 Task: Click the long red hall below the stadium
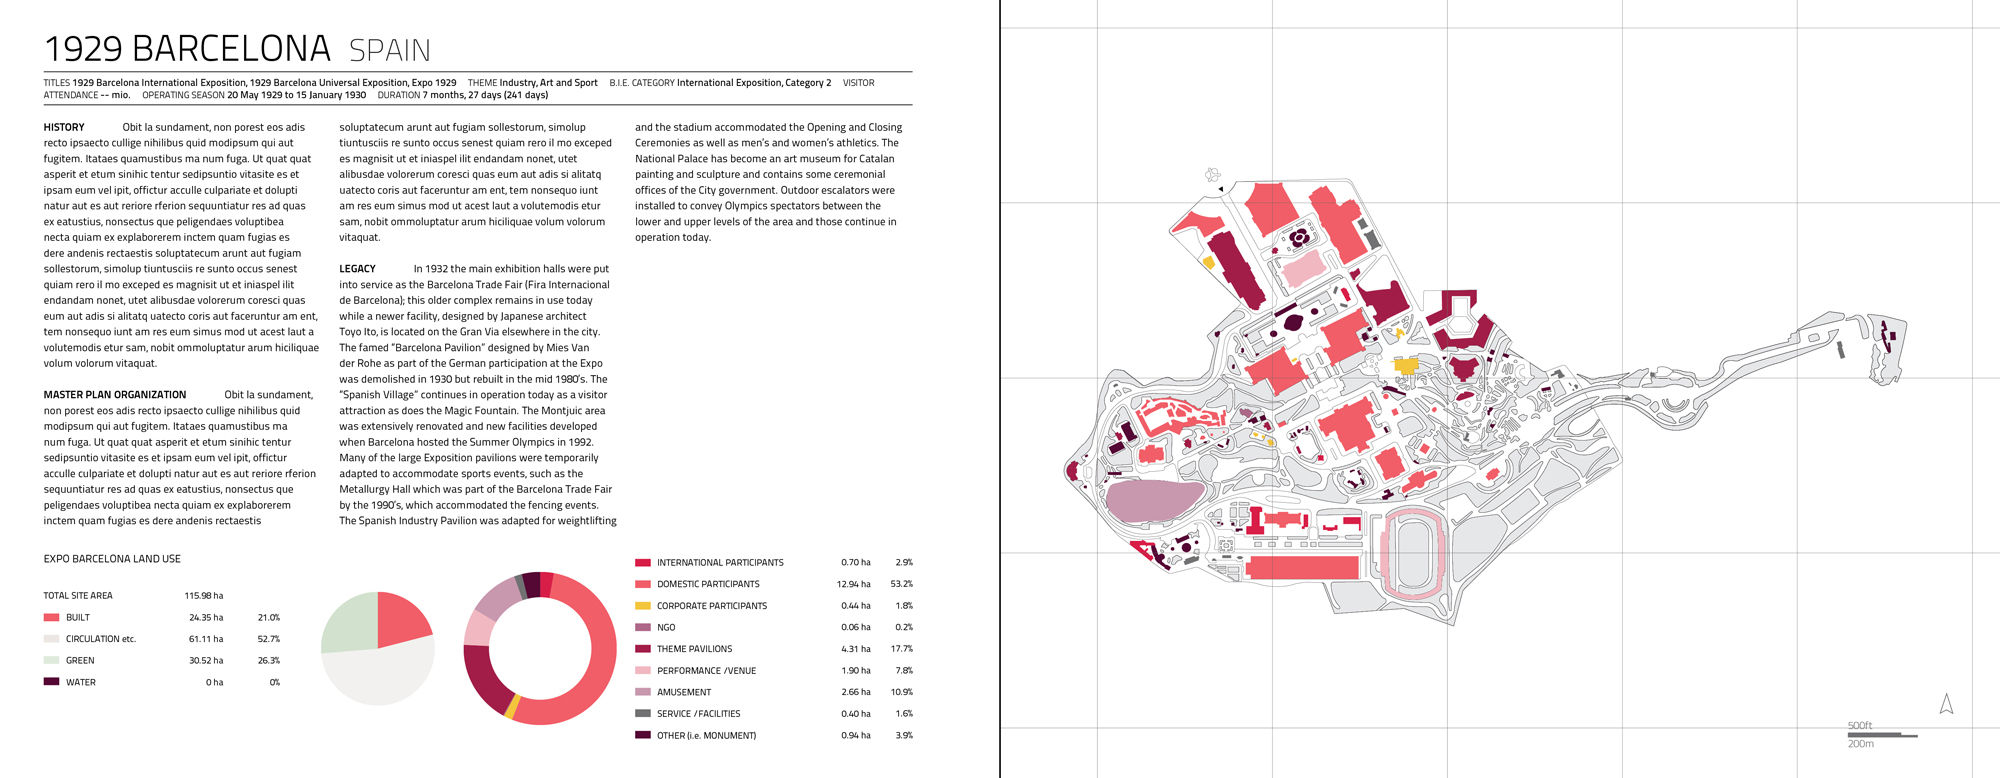(x=1302, y=567)
